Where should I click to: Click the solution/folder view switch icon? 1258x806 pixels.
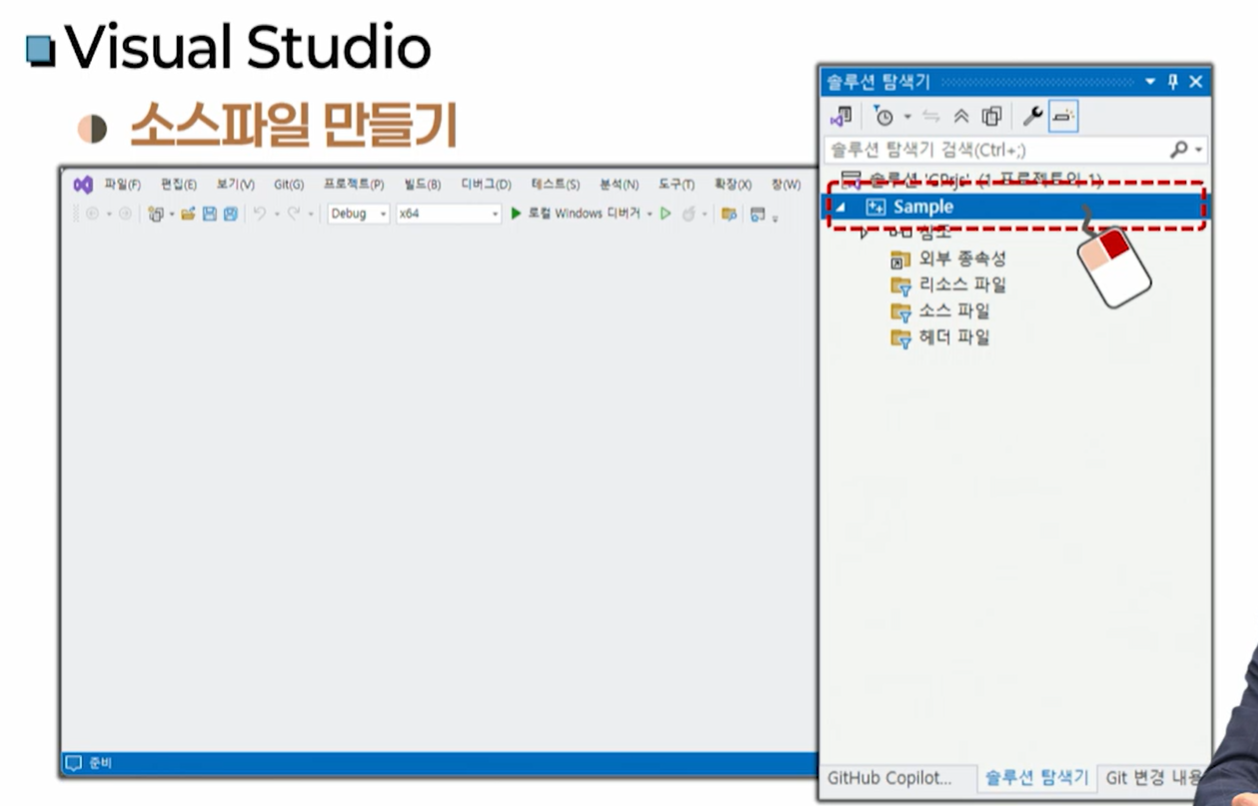click(x=842, y=116)
